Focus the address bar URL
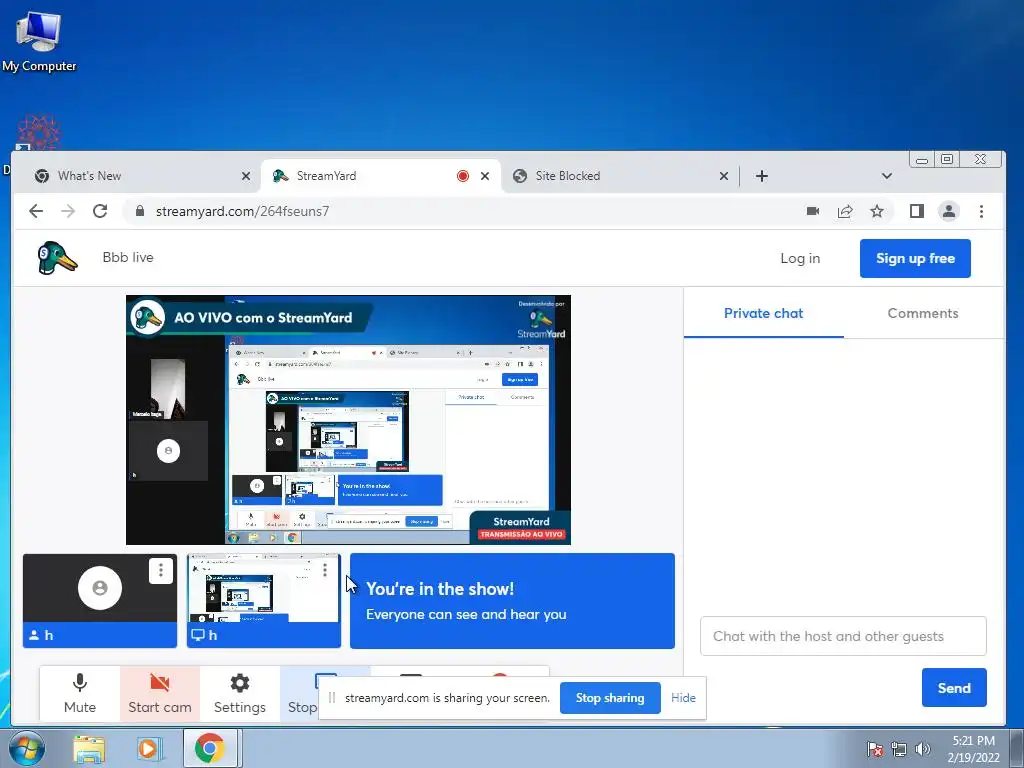Screen dimensions: 1024x768 coord(242,211)
